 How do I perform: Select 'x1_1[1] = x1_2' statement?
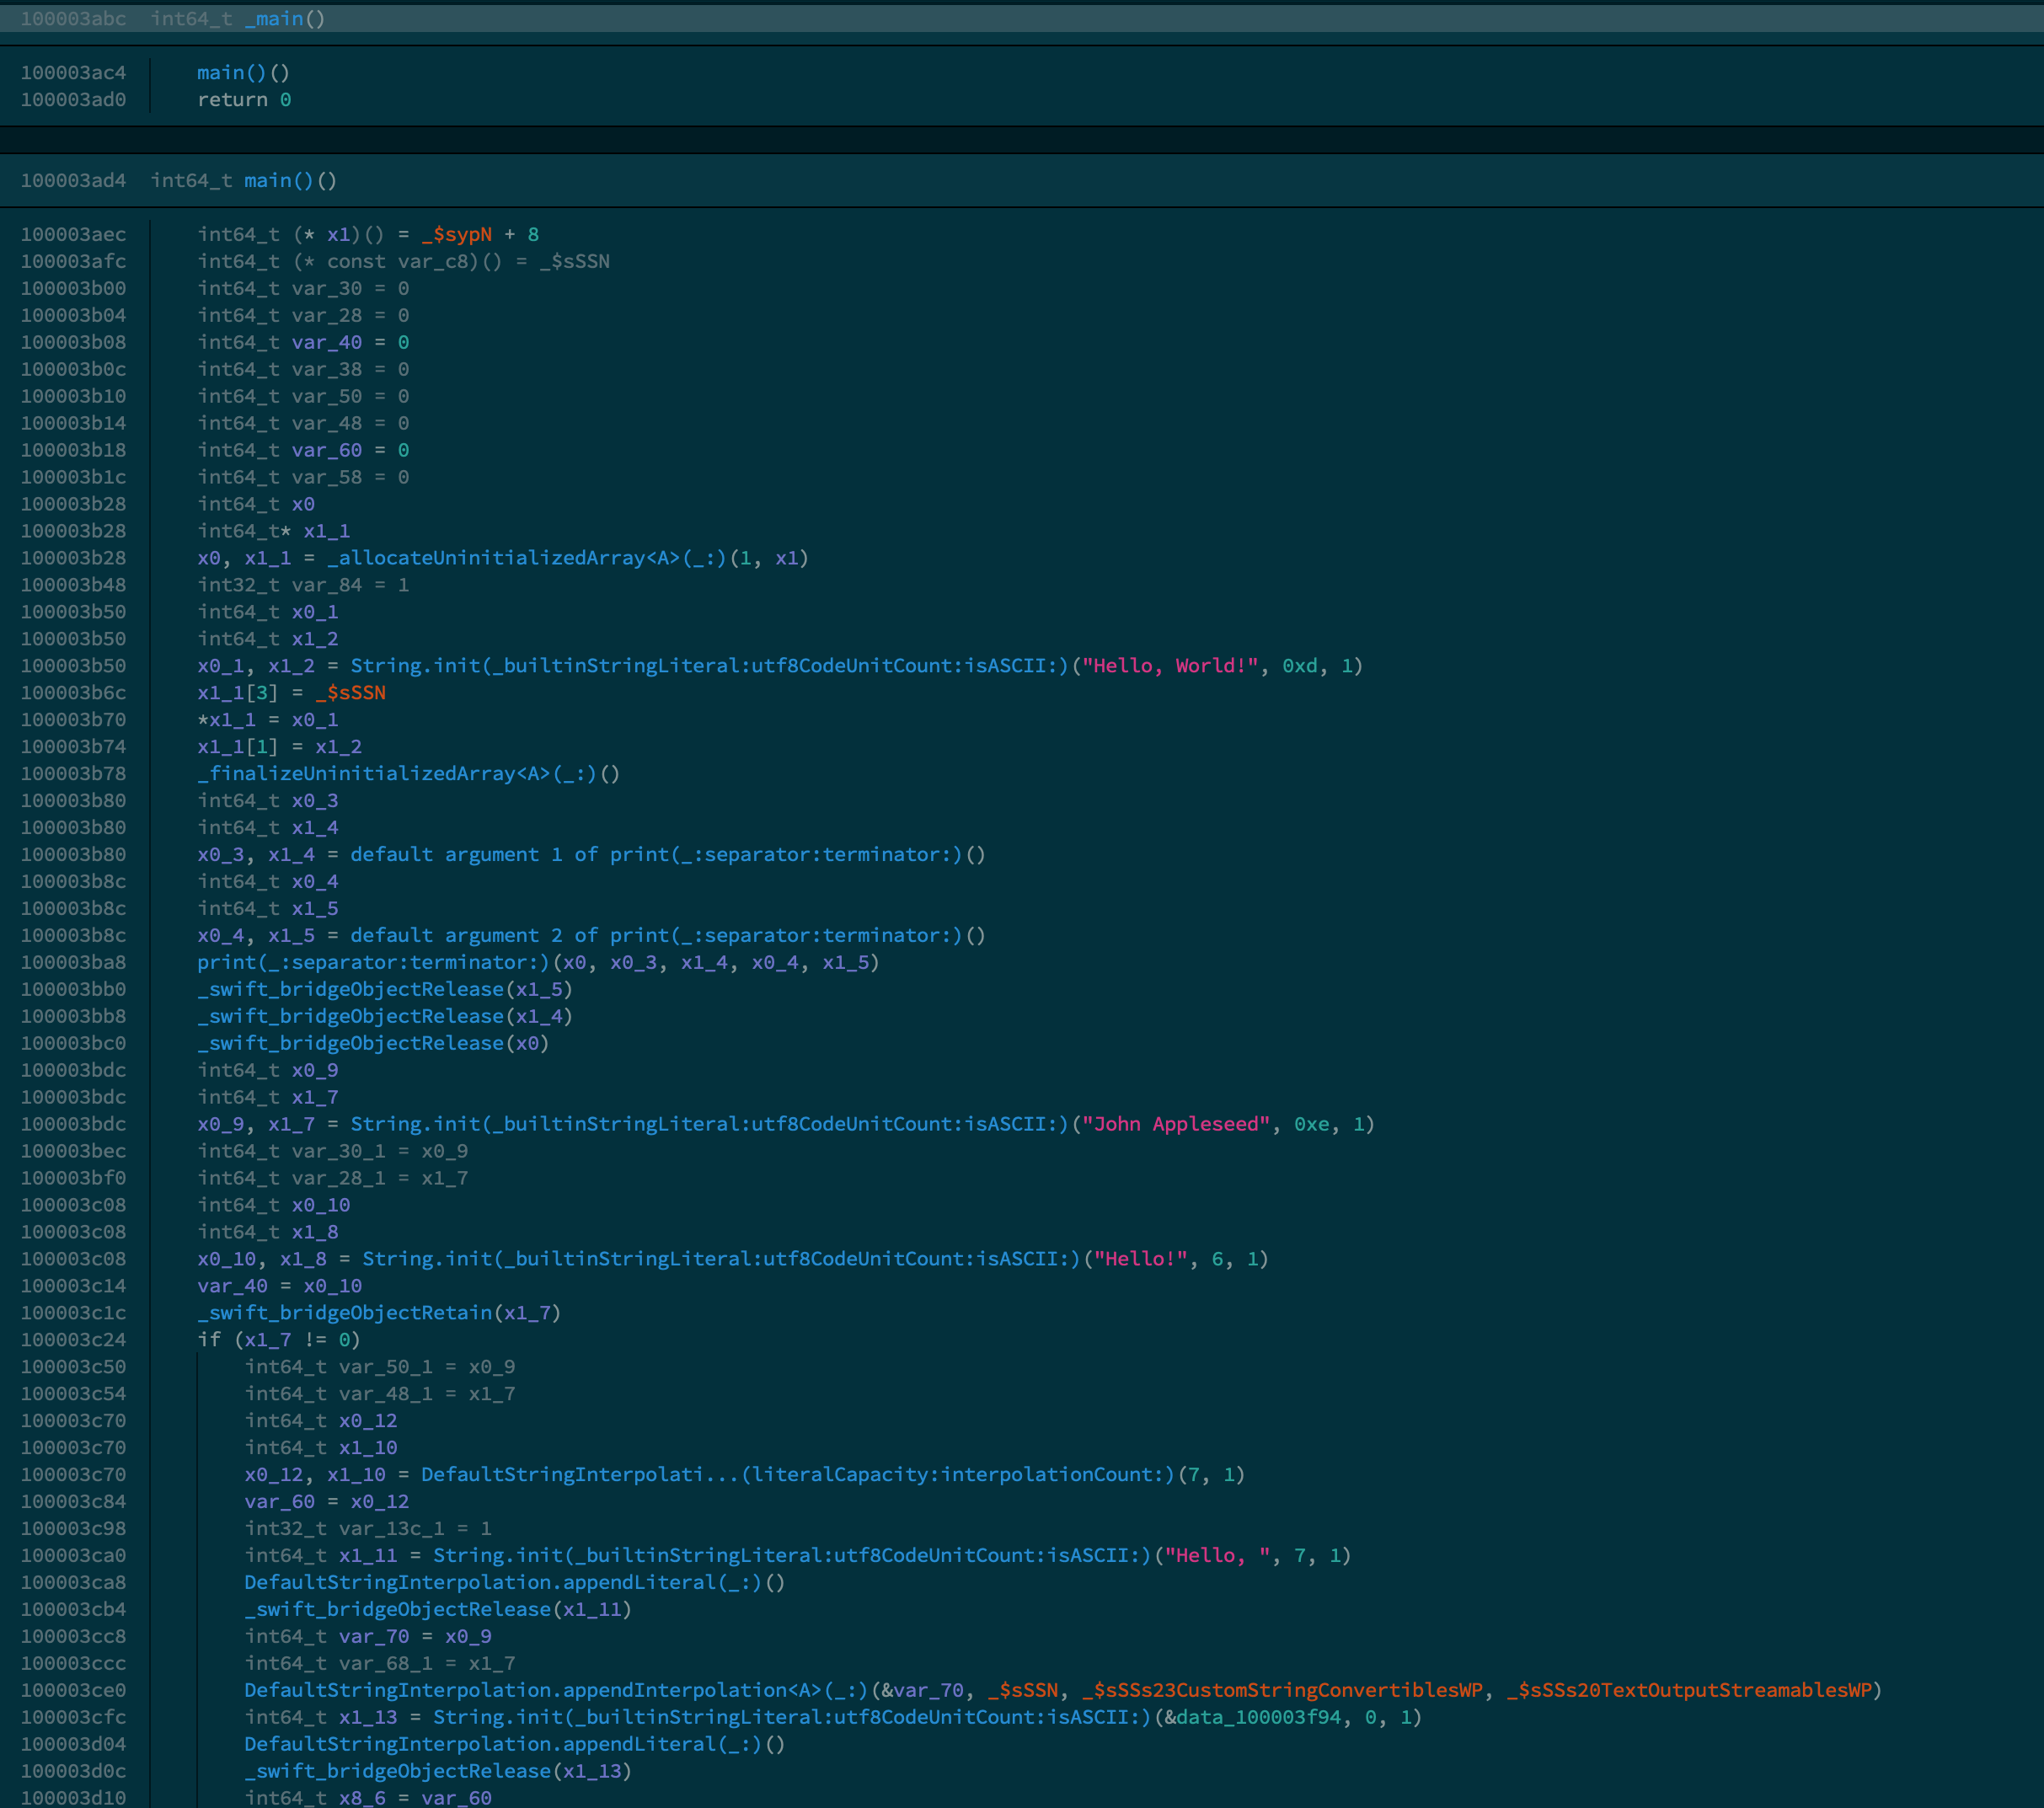[279, 748]
